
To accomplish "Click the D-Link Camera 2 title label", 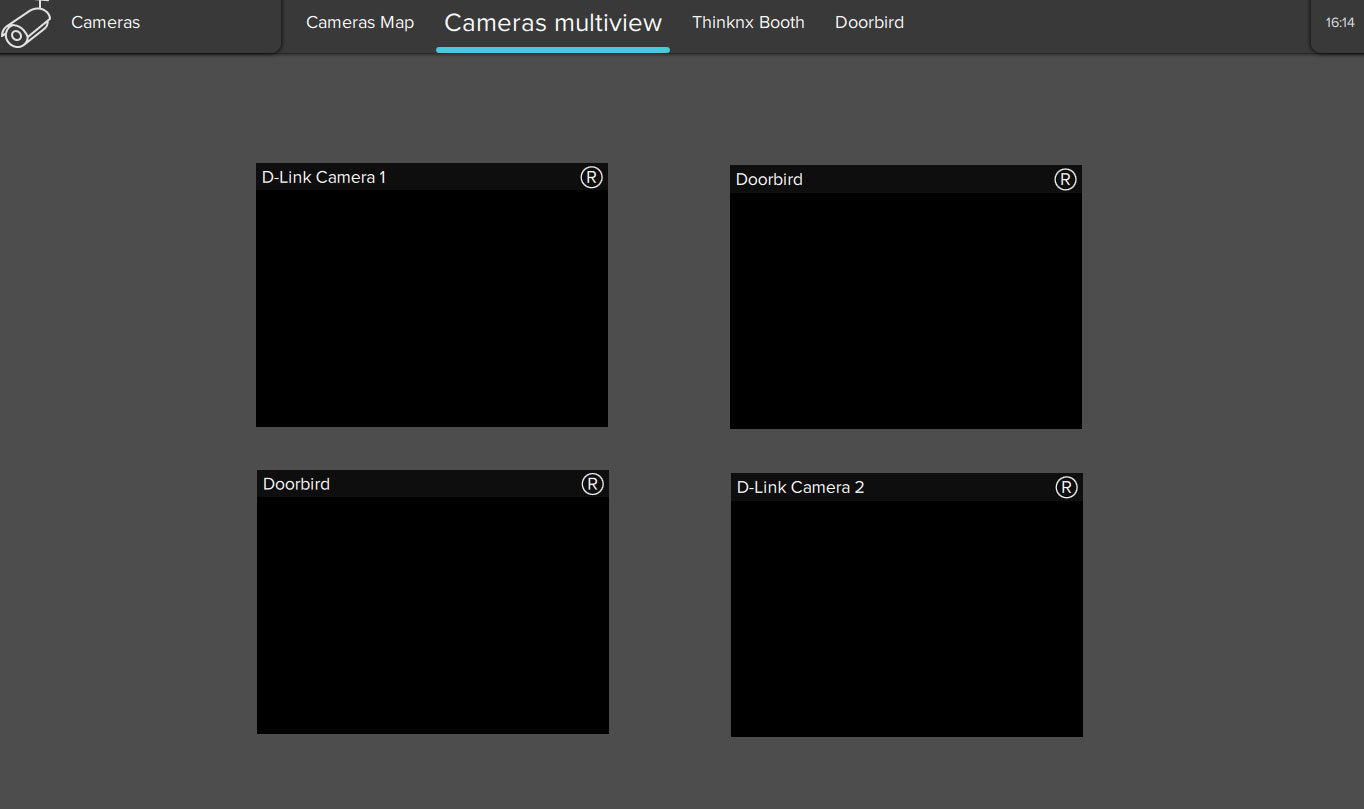I will coord(800,487).
